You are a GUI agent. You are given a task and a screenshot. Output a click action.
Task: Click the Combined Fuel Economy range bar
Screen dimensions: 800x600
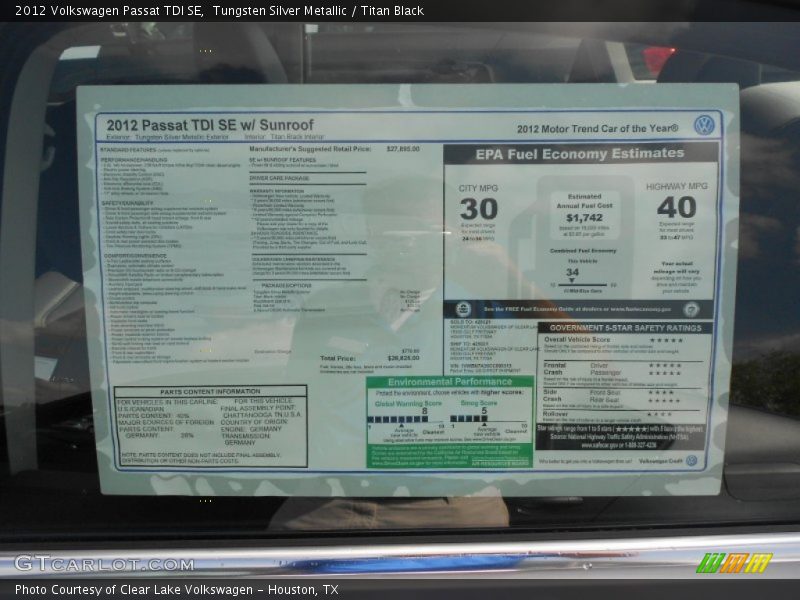point(585,285)
